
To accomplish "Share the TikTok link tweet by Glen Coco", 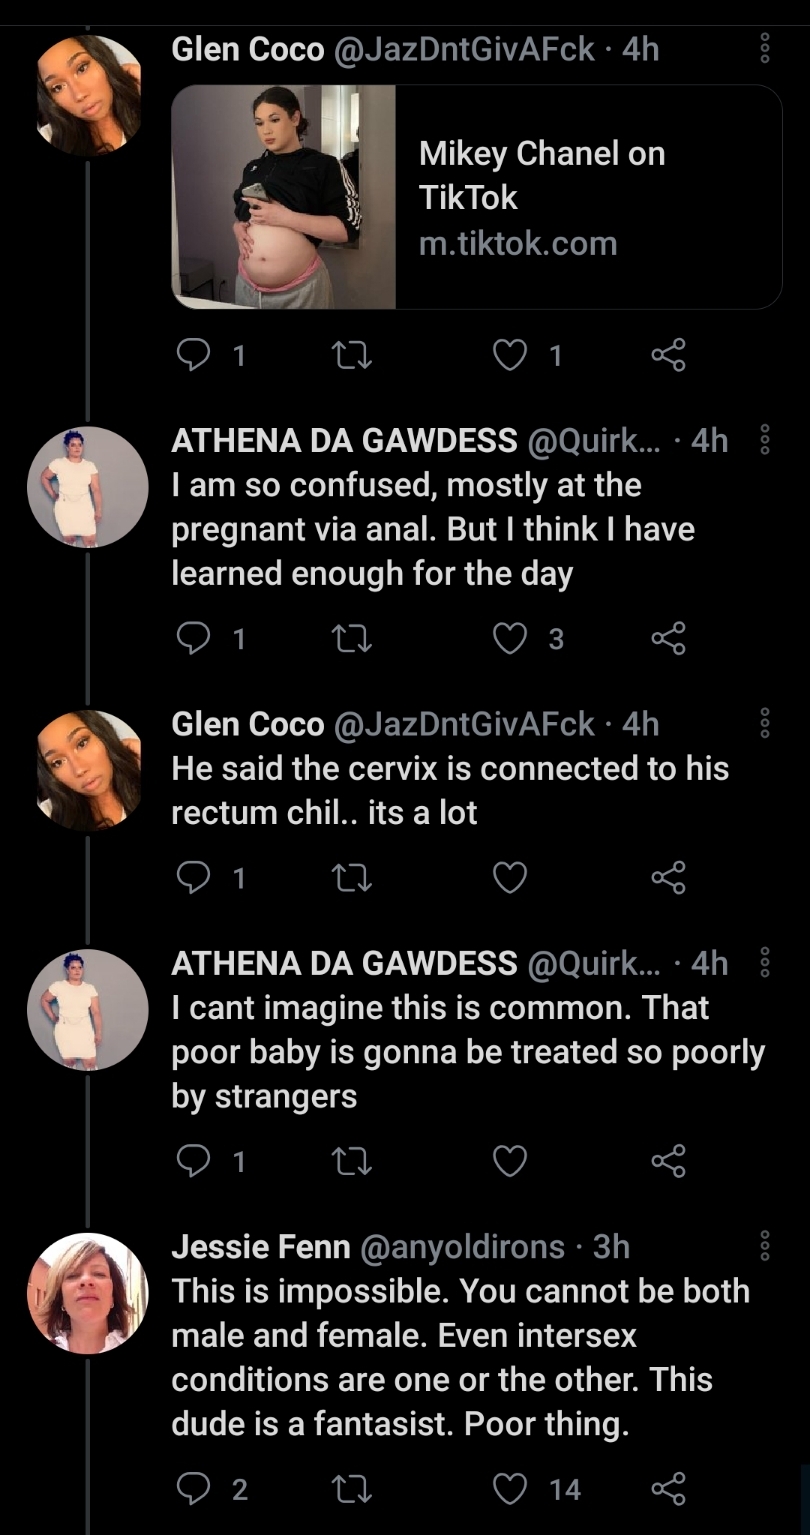I will click(x=668, y=355).
